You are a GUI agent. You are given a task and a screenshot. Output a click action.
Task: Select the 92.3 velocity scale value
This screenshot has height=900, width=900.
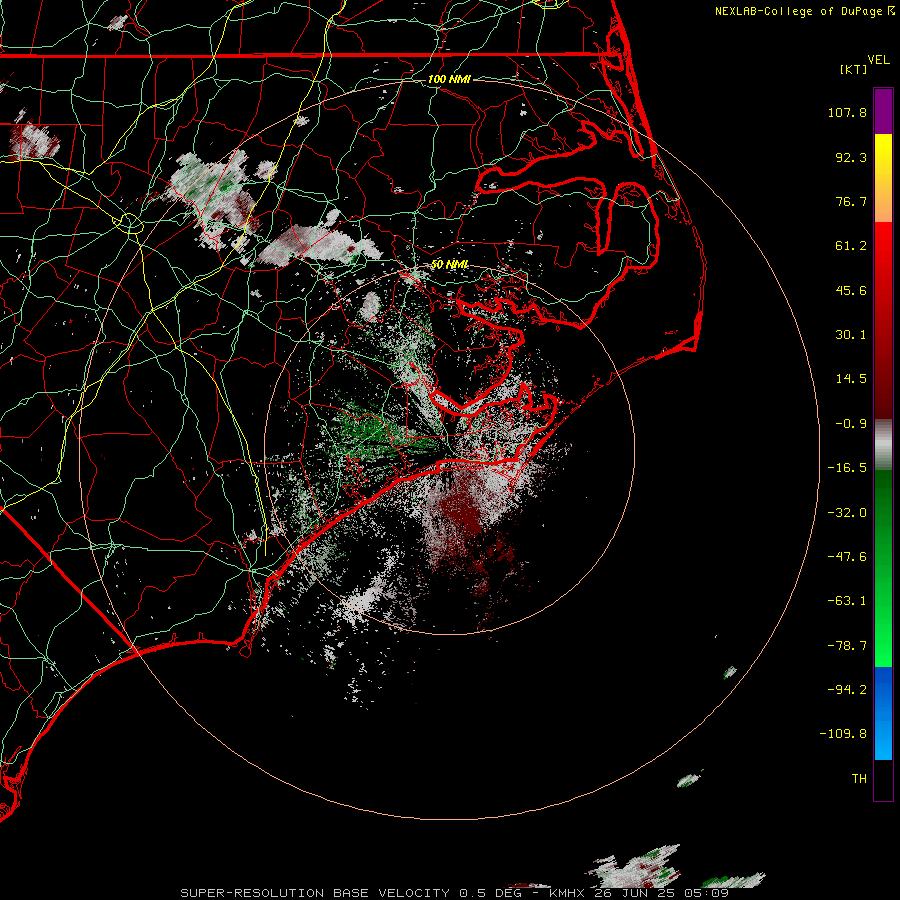[851, 157]
